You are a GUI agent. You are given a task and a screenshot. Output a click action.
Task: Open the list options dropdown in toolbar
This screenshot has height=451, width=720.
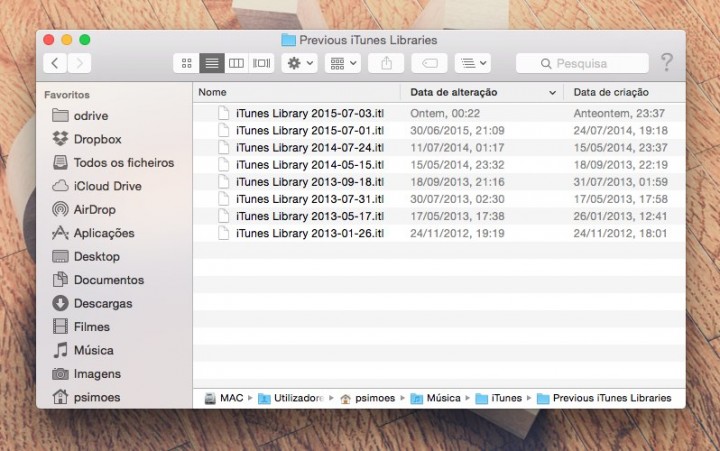click(473, 63)
